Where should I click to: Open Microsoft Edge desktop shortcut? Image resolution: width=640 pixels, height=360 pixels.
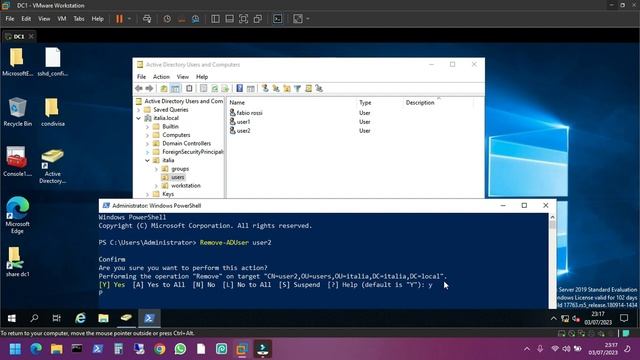point(17,215)
